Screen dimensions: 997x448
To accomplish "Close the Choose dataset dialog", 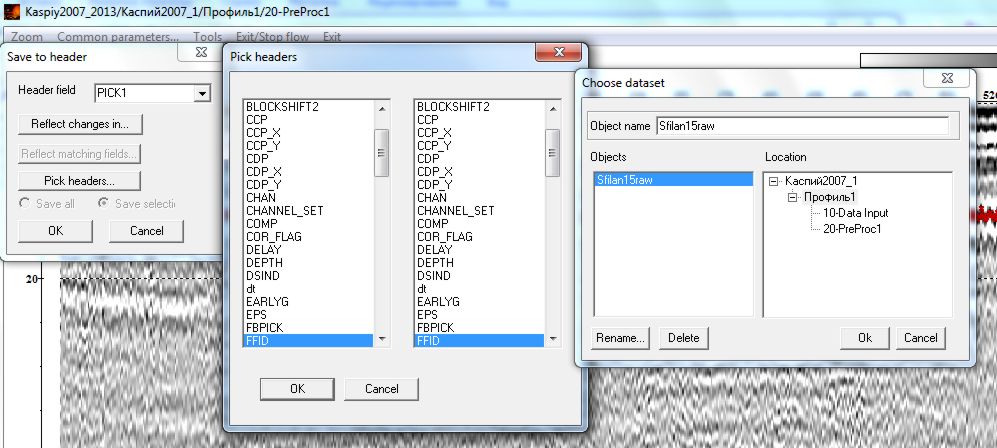I will point(947,78).
